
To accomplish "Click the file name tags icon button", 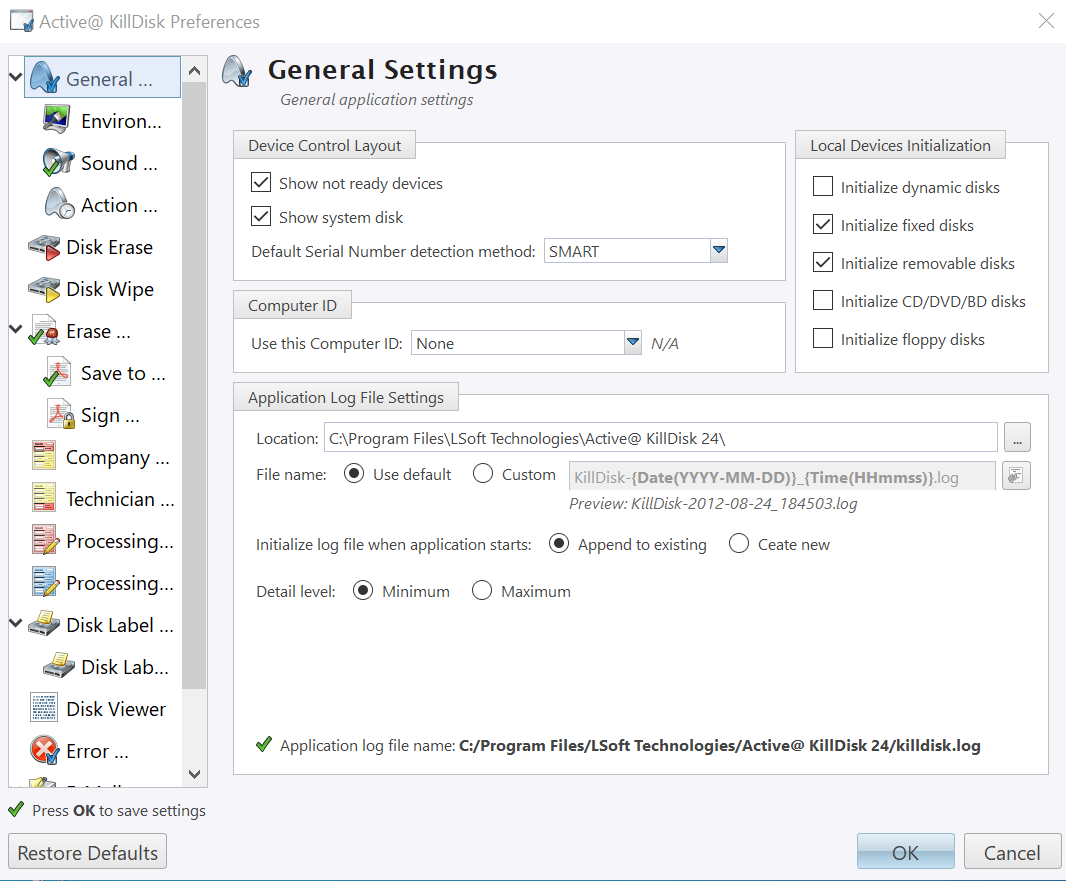I will (1017, 476).
